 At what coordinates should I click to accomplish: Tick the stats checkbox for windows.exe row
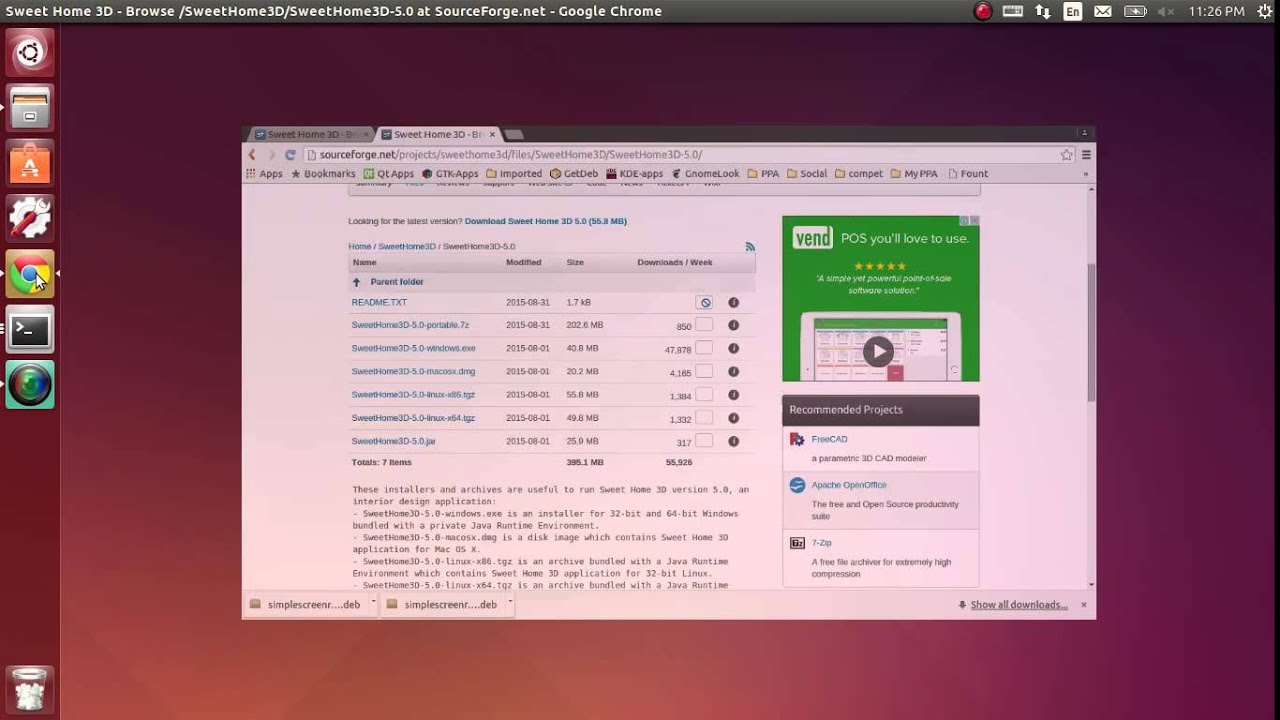(704, 348)
